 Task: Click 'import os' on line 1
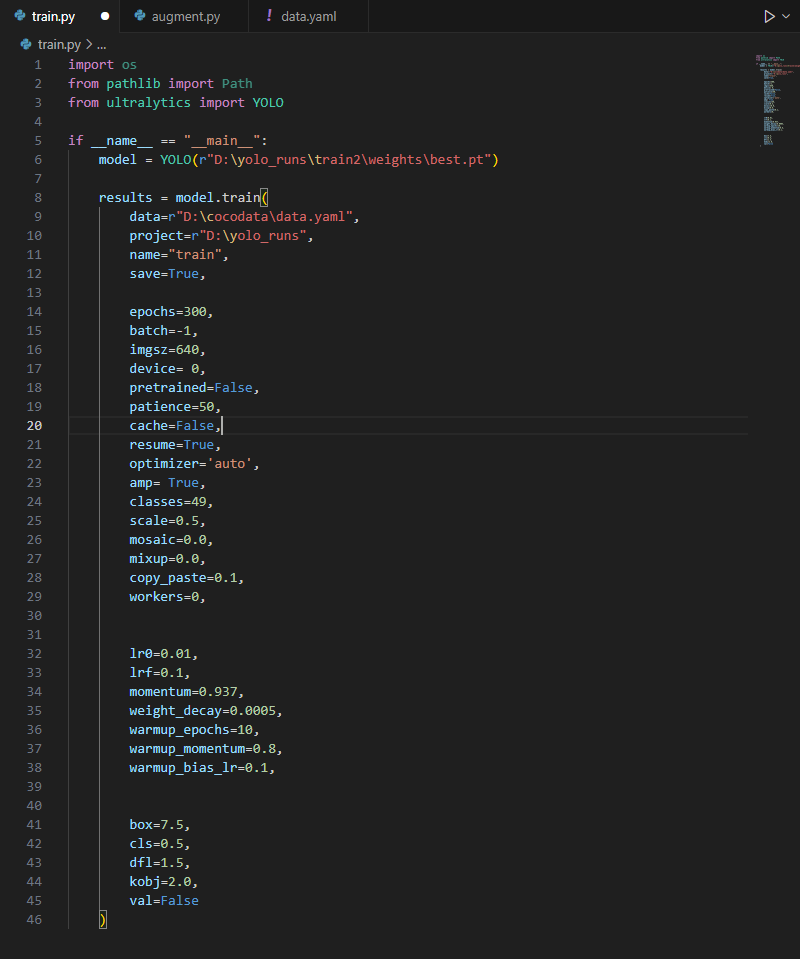pos(102,65)
